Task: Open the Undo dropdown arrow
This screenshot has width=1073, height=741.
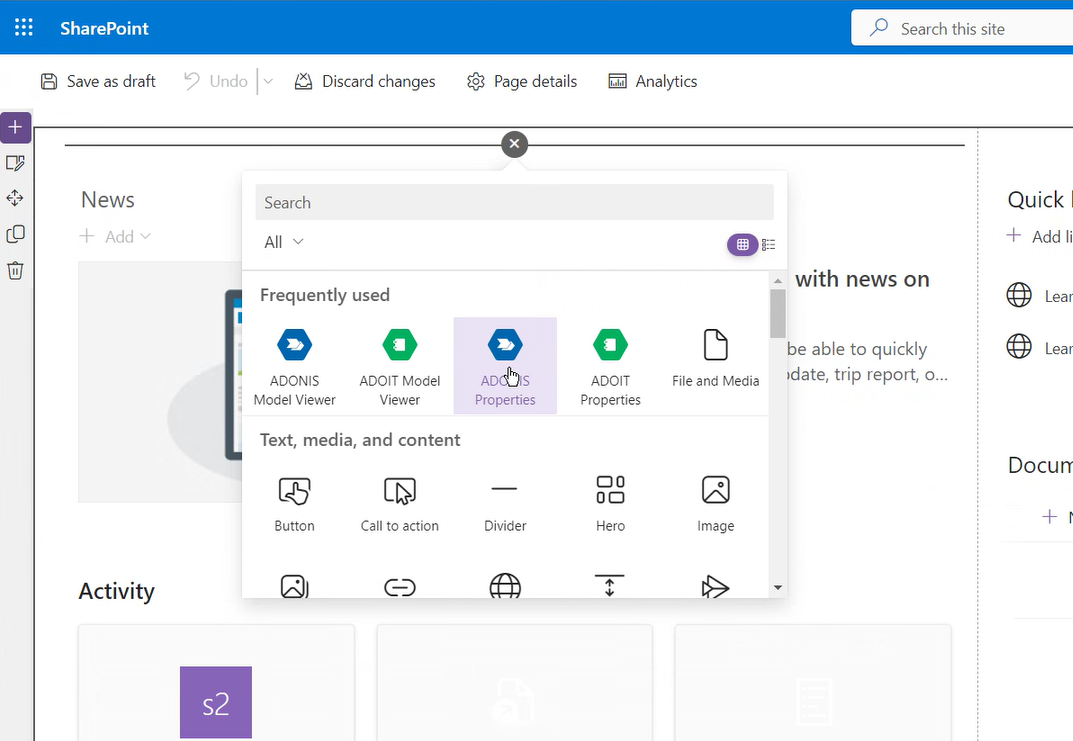Action: 268,82
